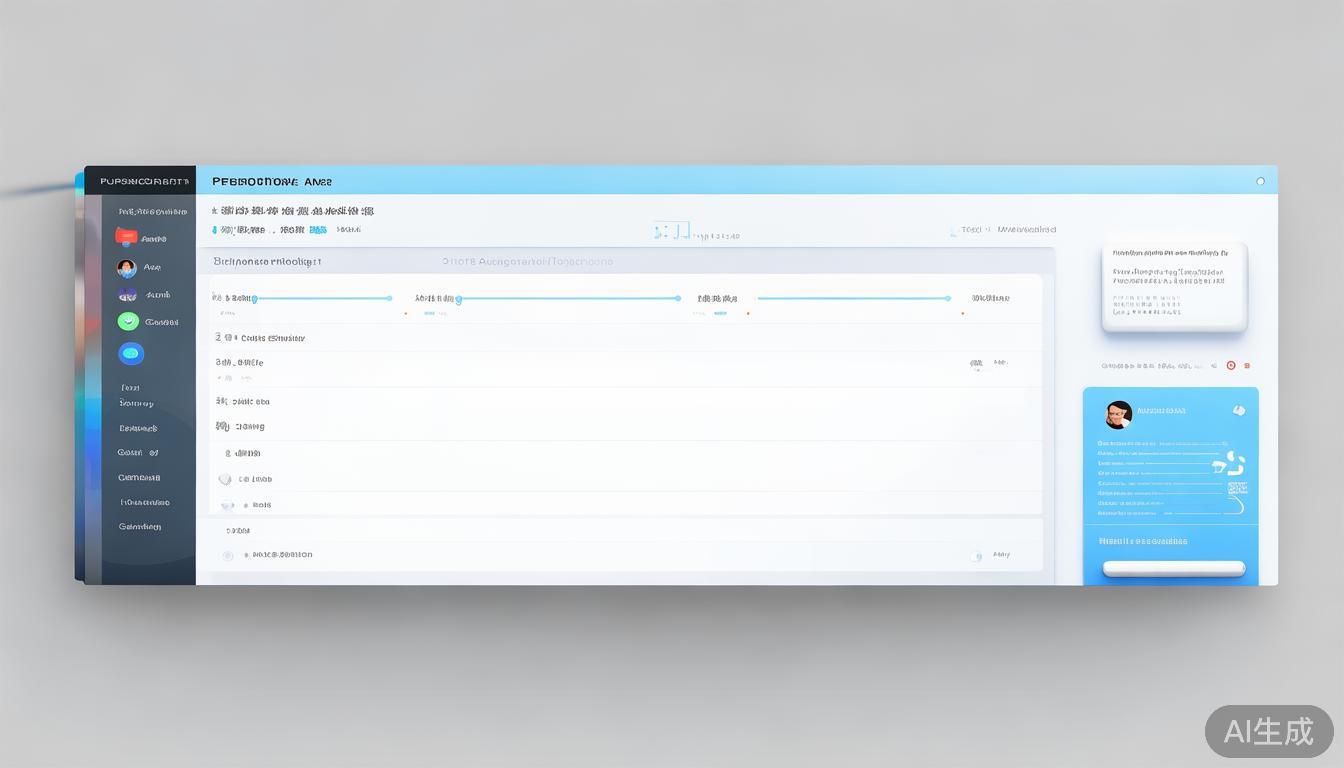Screen dimensions: 1344x768
Task: Select the first radio circle in the lower list
Action: click(x=225, y=480)
